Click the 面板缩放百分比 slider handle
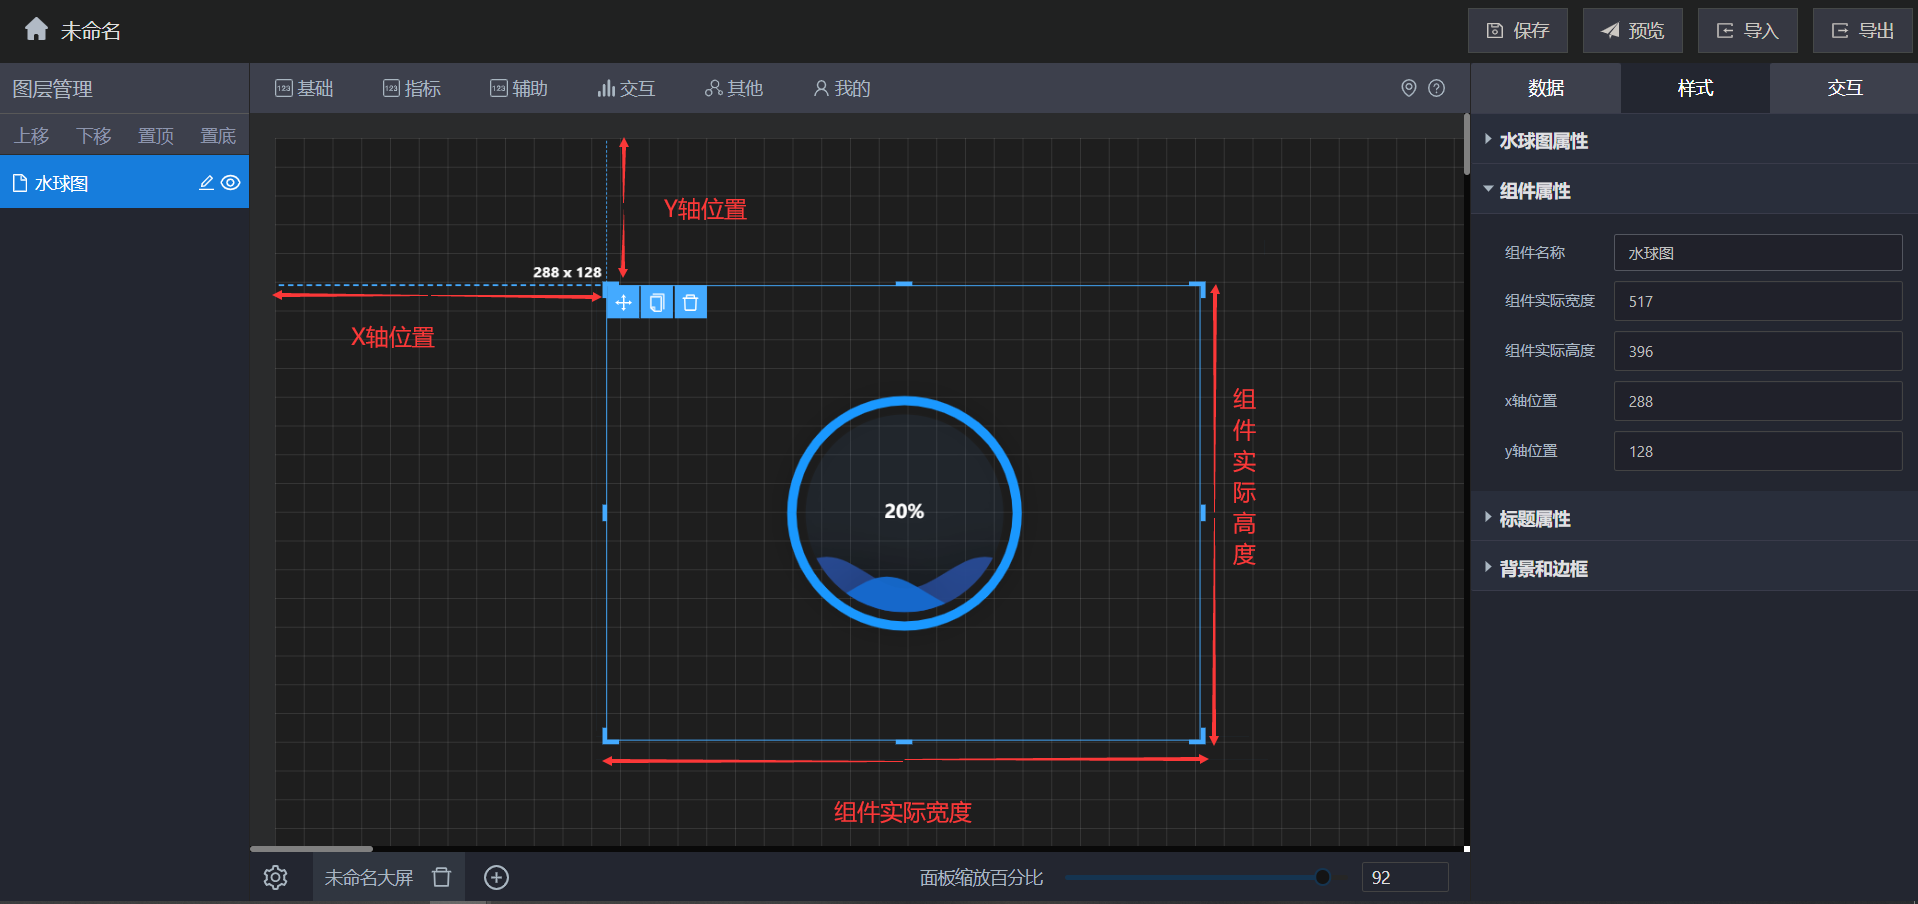The image size is (1918, 904). [1322, 877]
